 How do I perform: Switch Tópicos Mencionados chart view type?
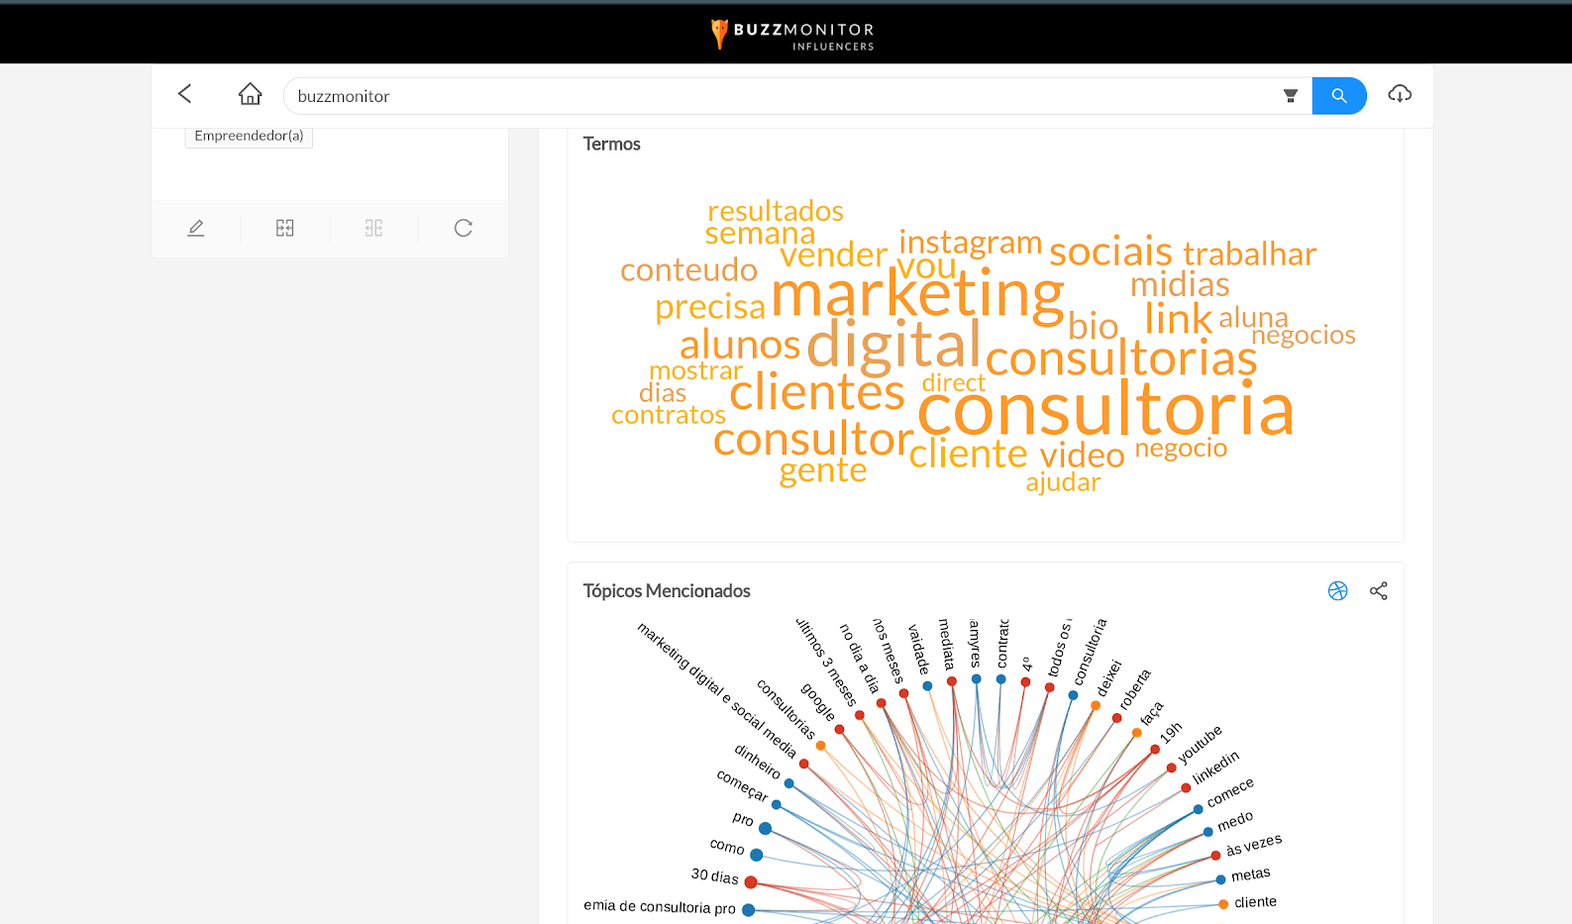pyautogui.click(x=1337, y=591)
